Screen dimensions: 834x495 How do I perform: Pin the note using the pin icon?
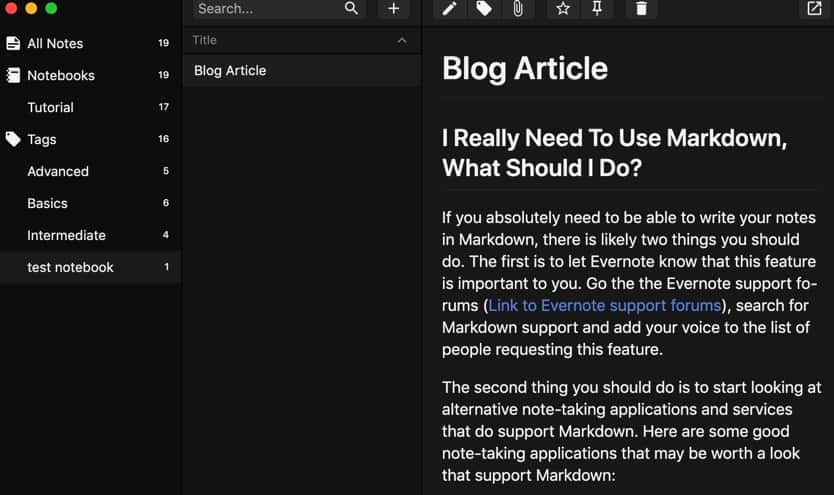click(597, 9)
